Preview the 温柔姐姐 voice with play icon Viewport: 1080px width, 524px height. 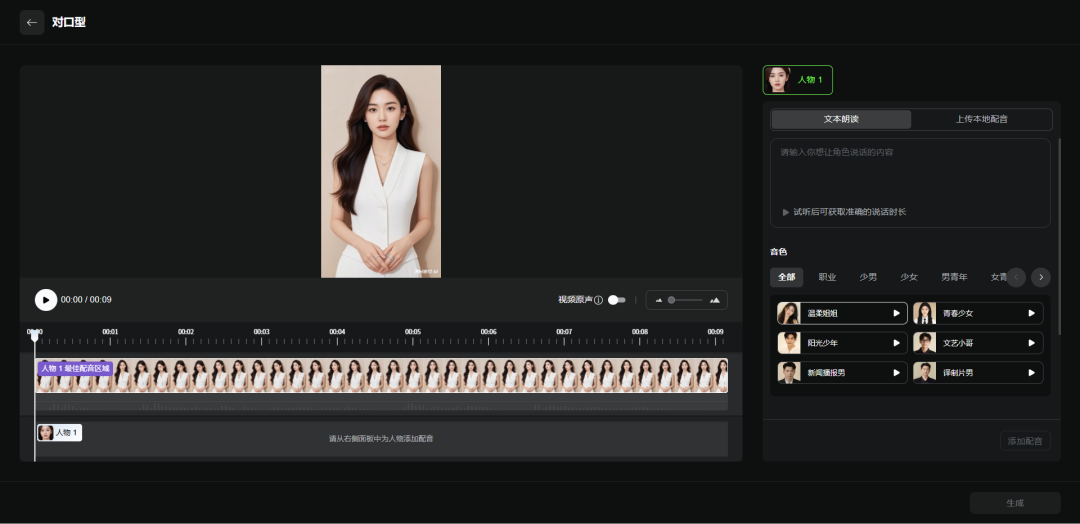(x=896, y=313)
